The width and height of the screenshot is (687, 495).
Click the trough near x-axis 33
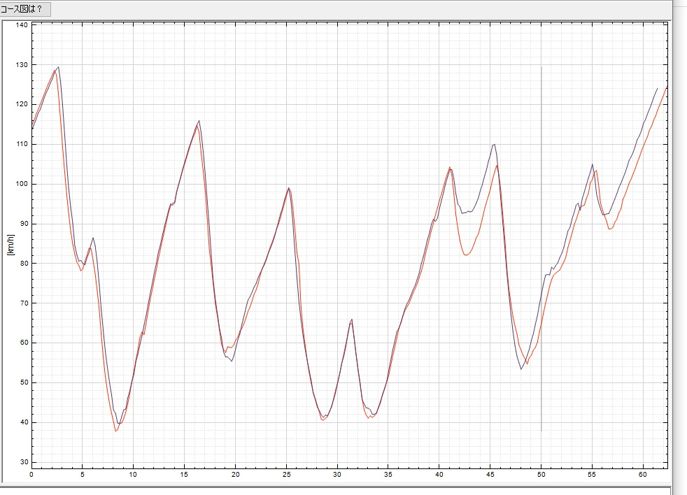371,416
